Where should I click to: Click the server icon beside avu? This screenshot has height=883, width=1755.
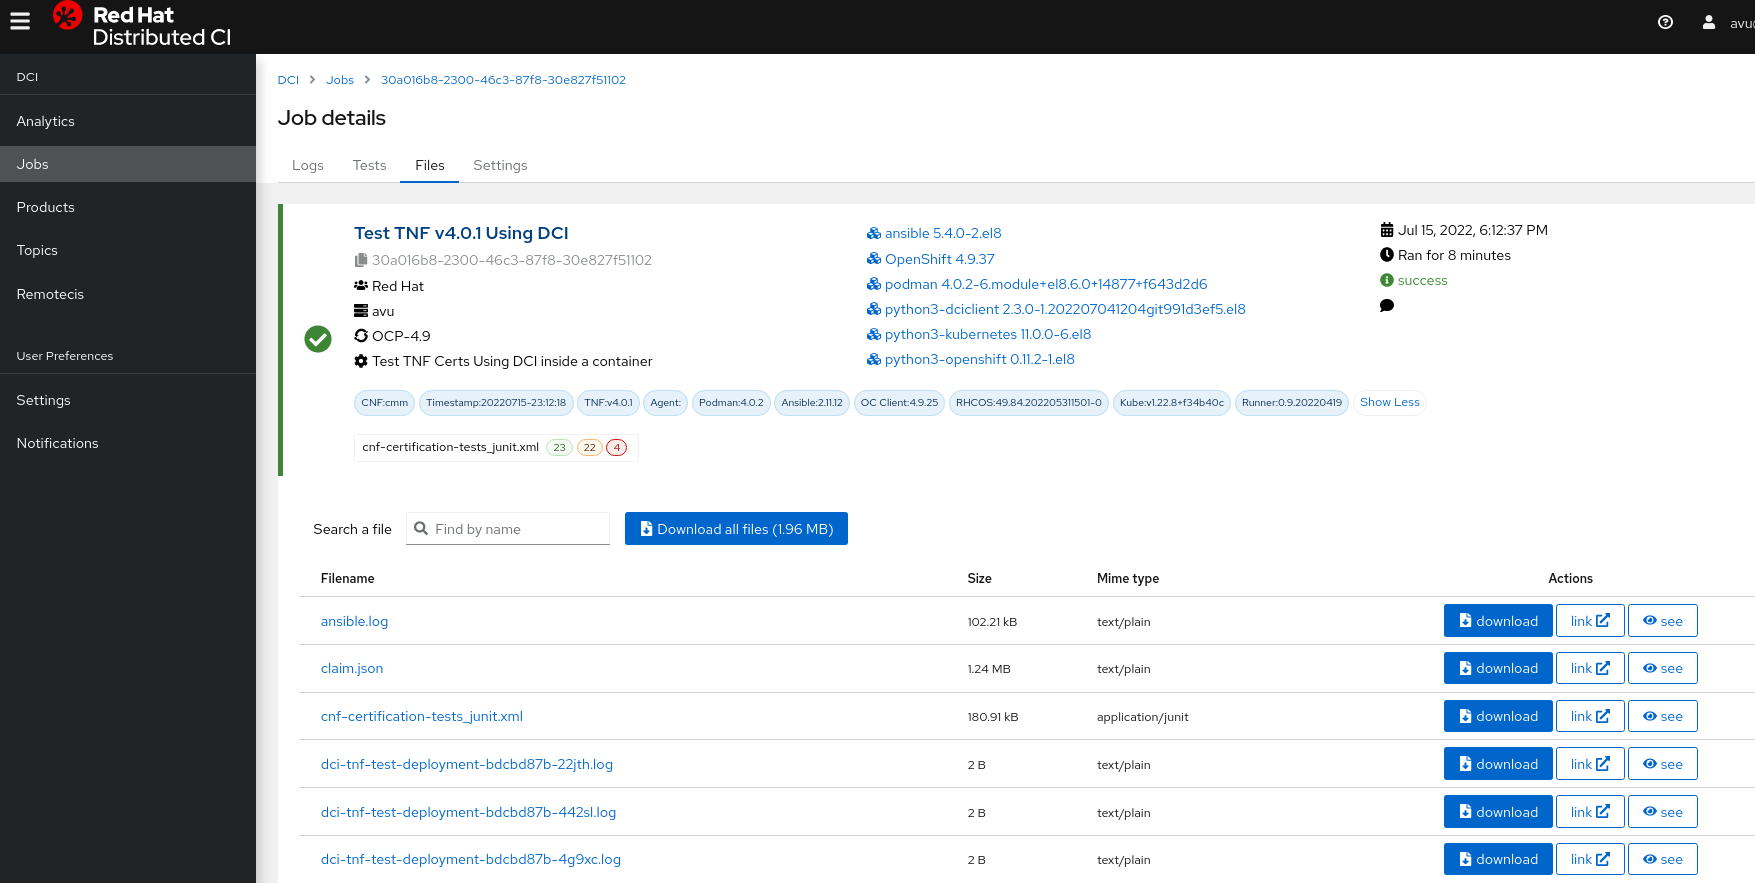[361, 311]
